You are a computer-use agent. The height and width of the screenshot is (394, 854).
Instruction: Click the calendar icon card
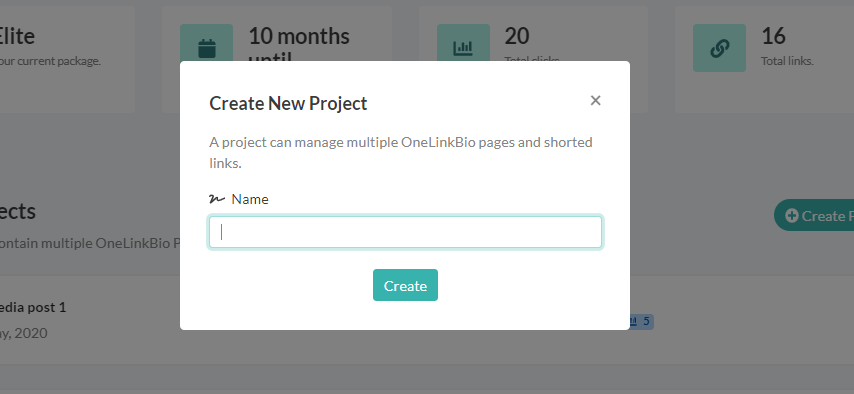click(x=206, y=48)
